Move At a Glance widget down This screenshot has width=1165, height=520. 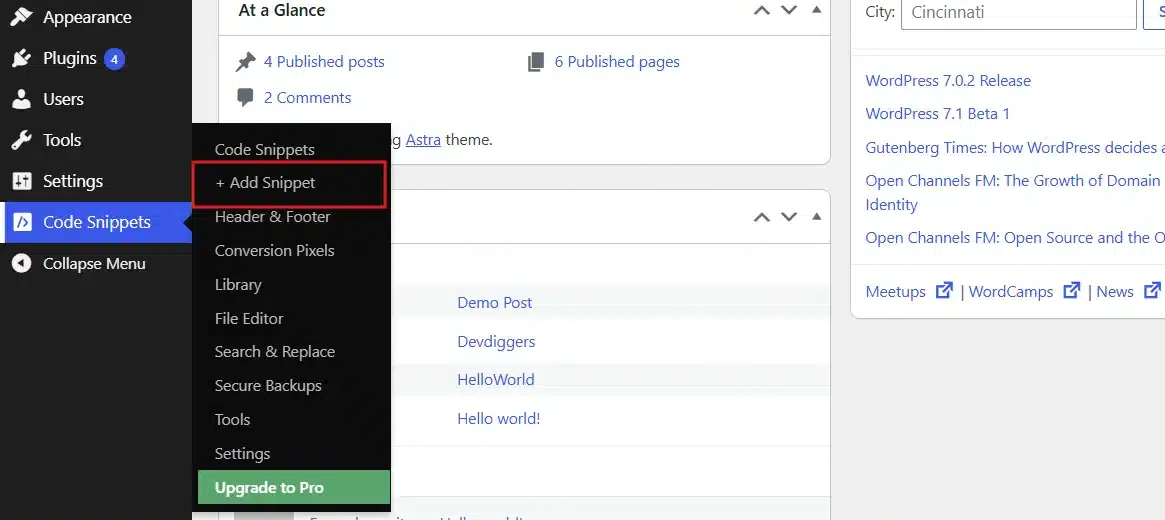click(x=788, y=10)
